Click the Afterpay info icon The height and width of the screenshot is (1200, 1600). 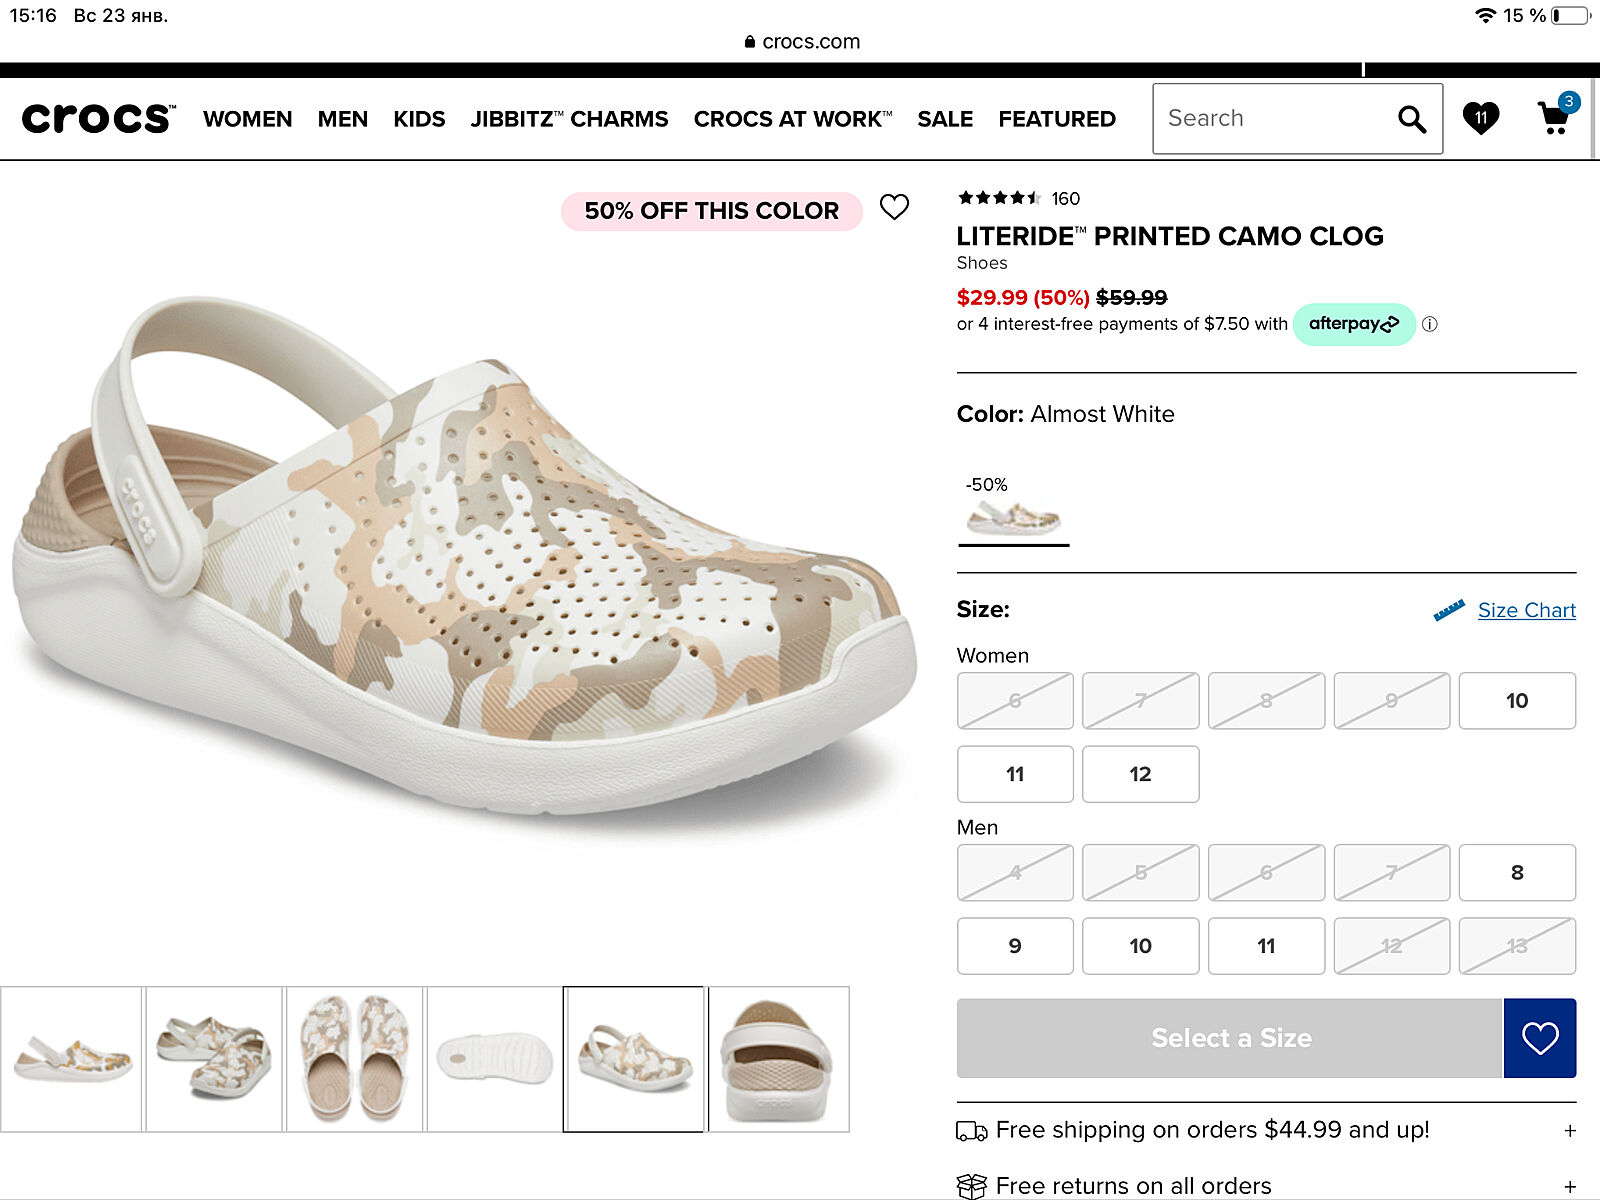click(x=1430, y=324)
